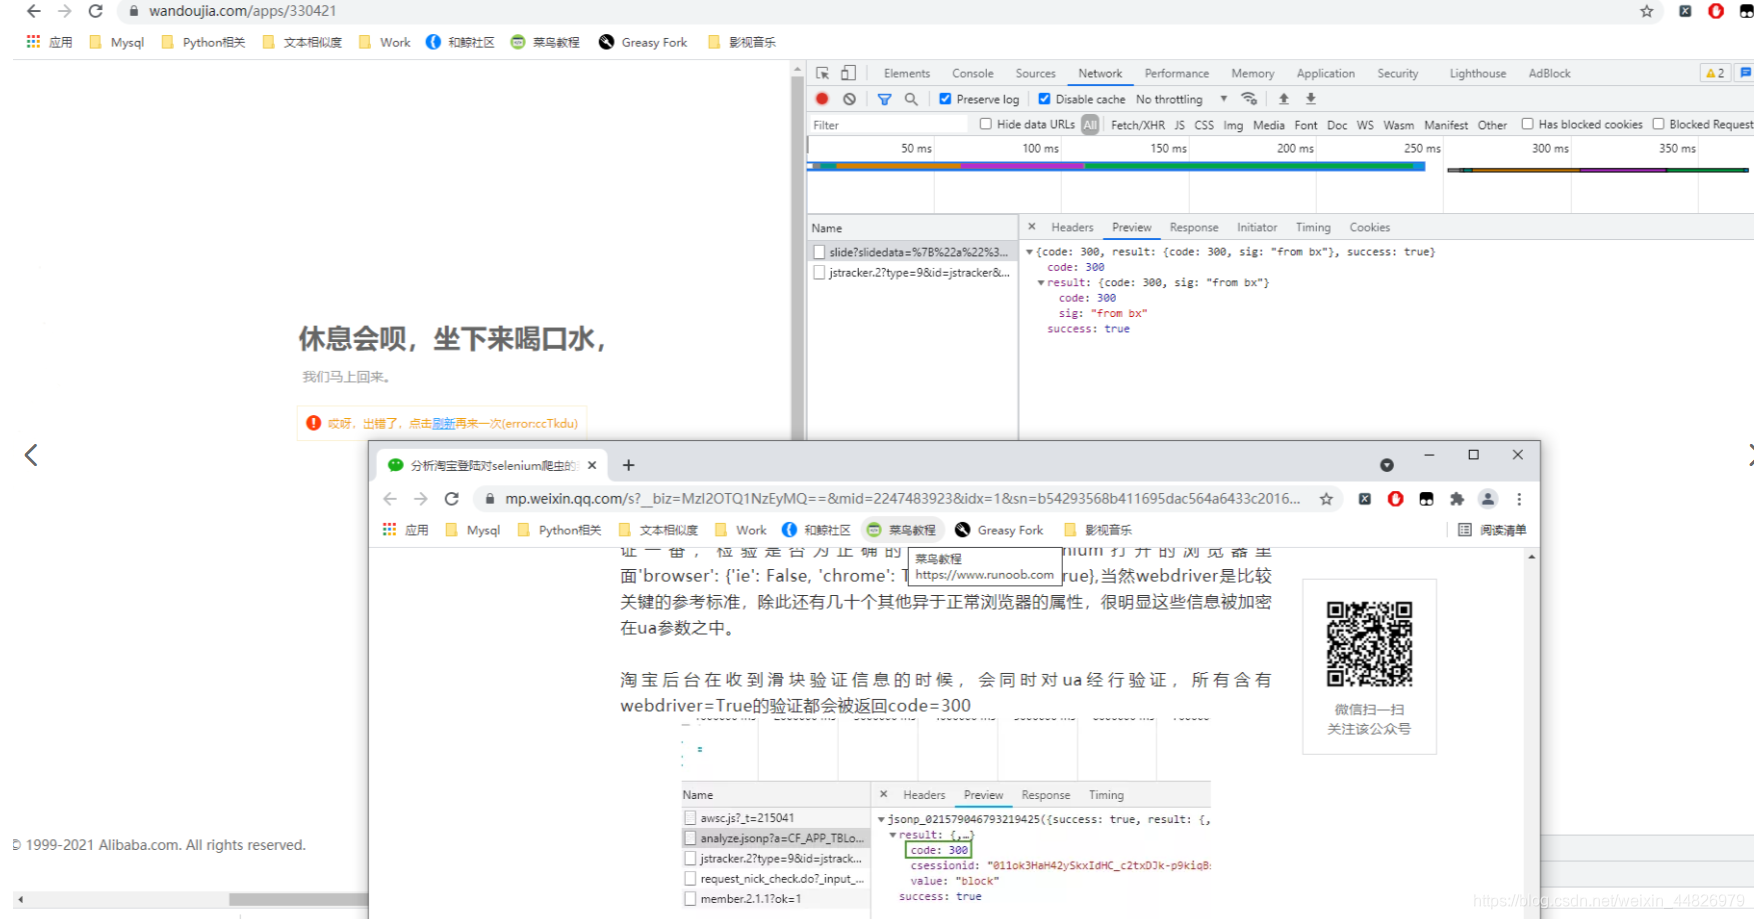Open the Performance panel
This screenshot has width=1754, height=919.
pyautogui.click(x=1176, y=73)
